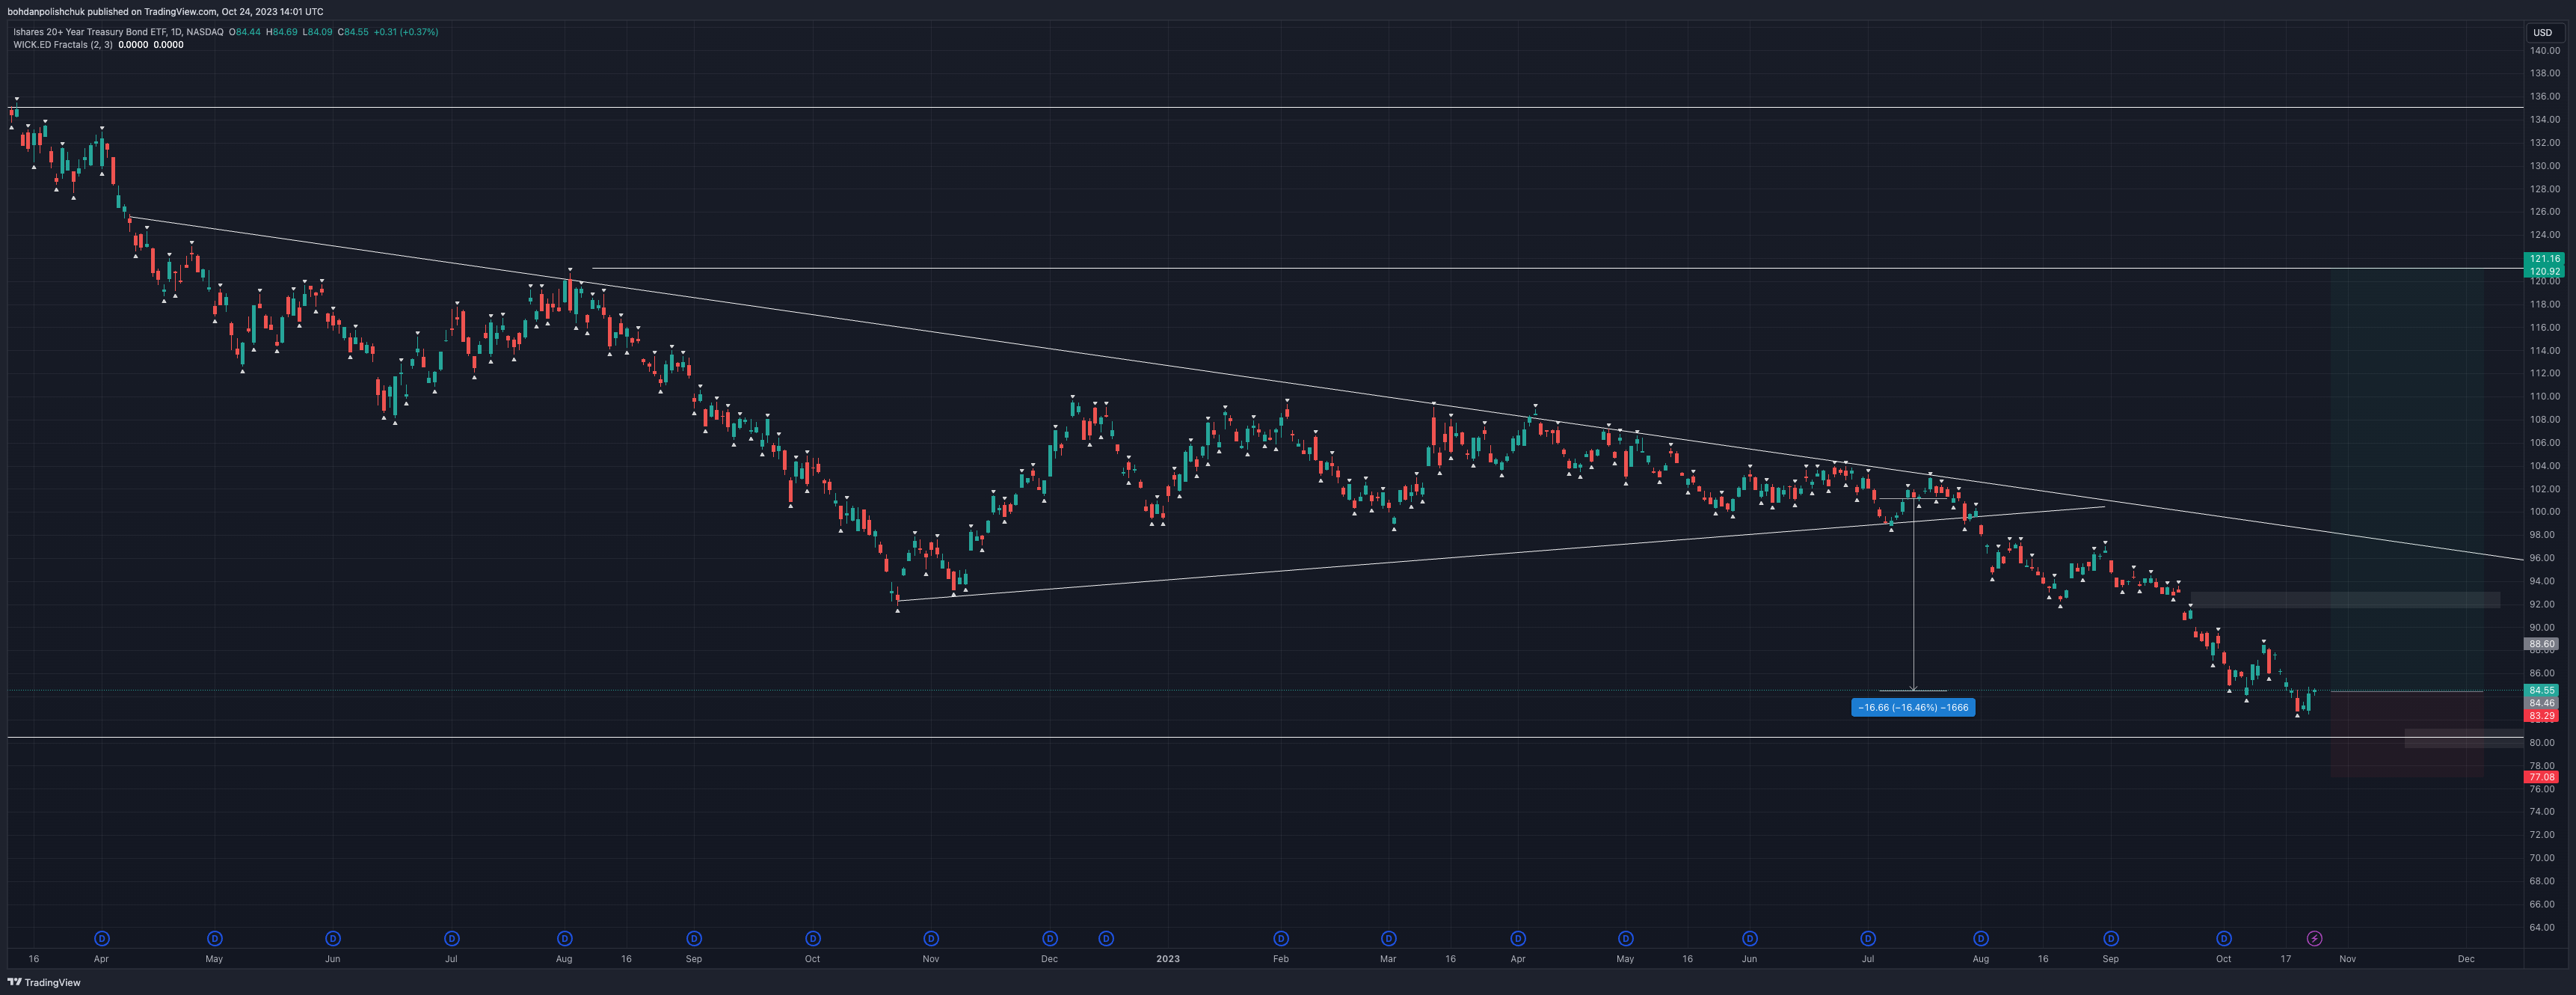Click the dividend D marker above Jul 2022
Viewport: 2576px width, 995px height.
pos(452,938)
